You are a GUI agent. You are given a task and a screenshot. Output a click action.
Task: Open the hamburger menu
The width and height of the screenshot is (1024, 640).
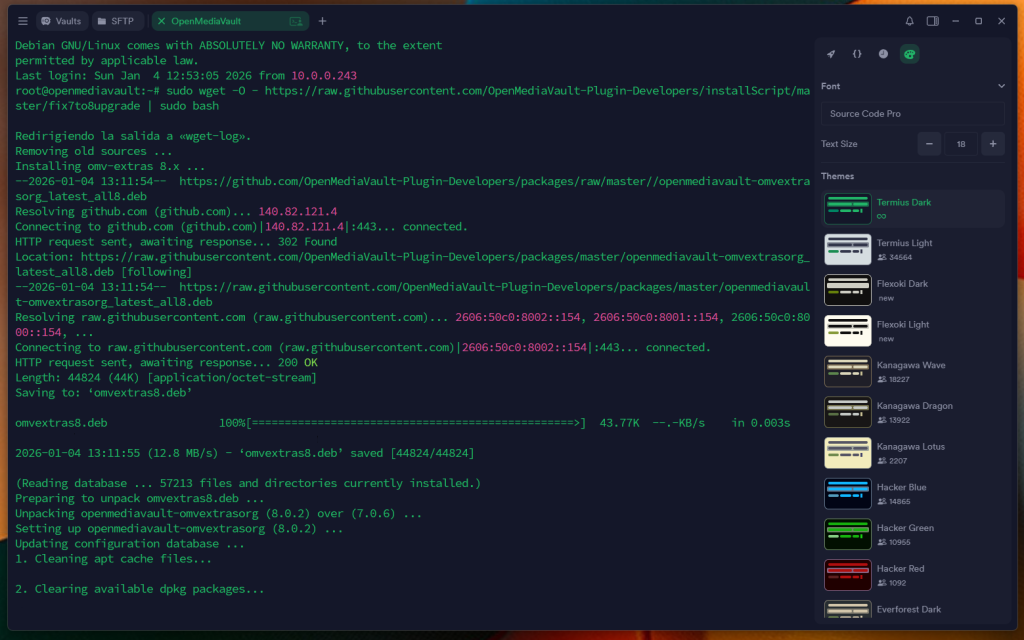click(x=22, y=21)
